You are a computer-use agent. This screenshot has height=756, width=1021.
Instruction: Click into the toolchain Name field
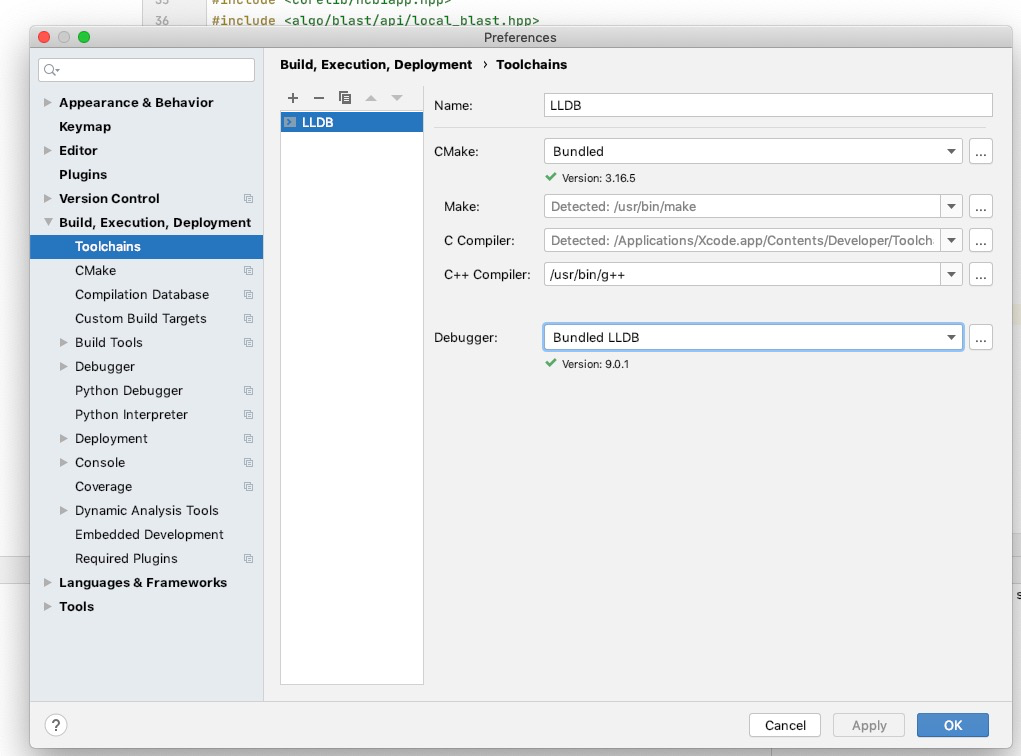pyautogui.click(x=768, y=105)
